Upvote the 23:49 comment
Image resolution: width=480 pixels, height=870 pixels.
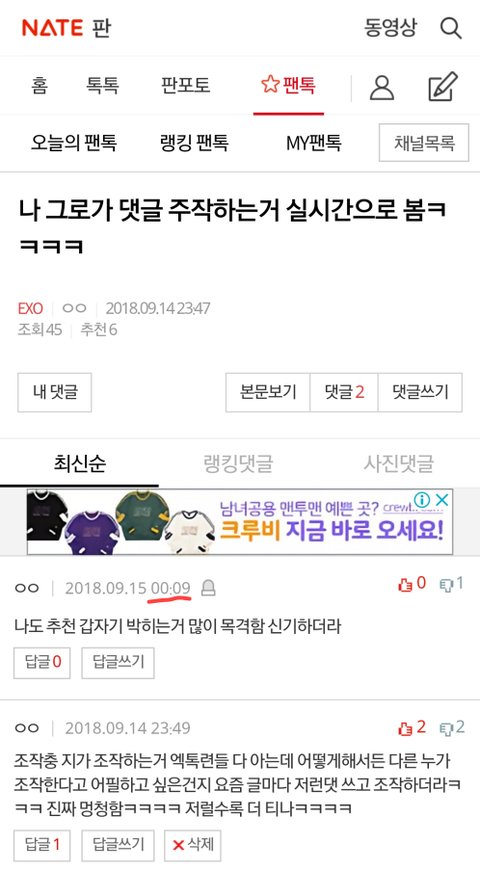(412, 727)
